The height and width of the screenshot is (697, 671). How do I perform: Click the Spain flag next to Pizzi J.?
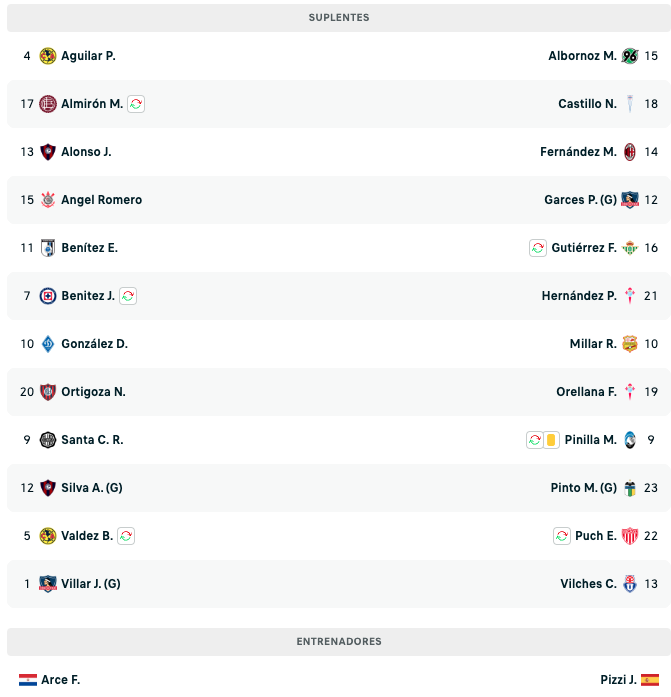[650, 680]
